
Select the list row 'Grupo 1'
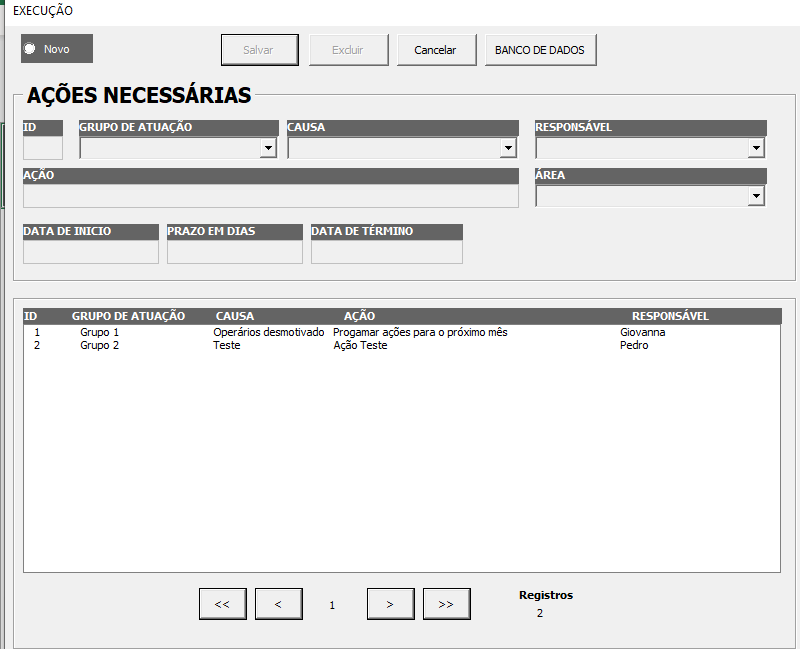coord(402,332)
